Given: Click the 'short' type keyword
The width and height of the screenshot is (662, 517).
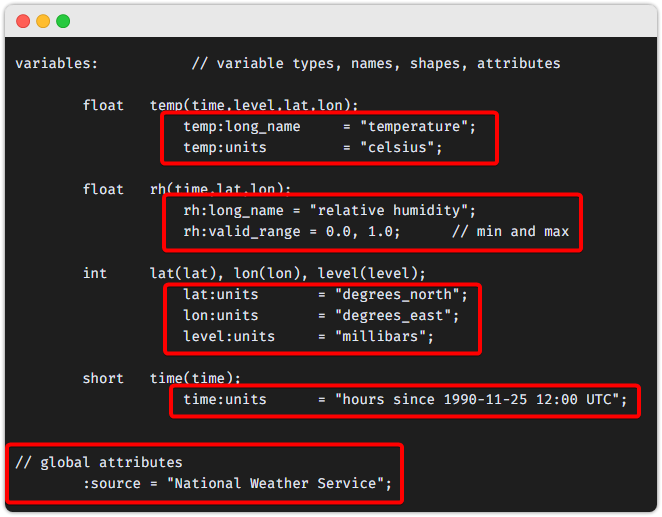Looking at the screenshot, I should (103, 378).
